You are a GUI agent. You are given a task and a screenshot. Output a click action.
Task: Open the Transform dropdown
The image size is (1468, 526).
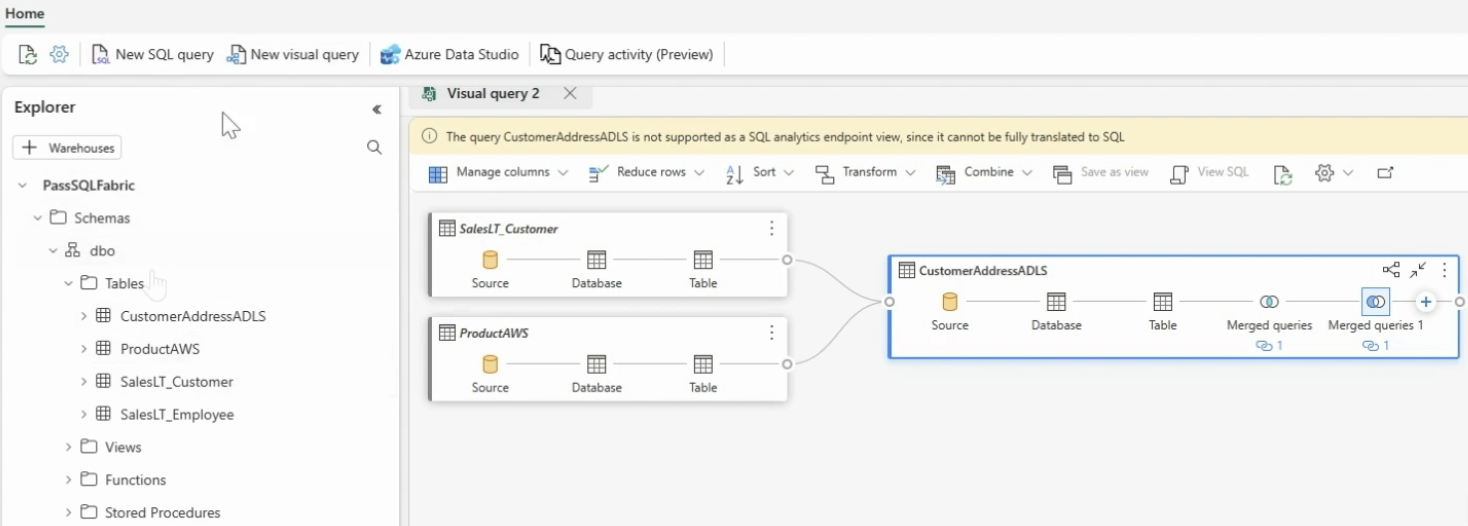tap(865, 173)
